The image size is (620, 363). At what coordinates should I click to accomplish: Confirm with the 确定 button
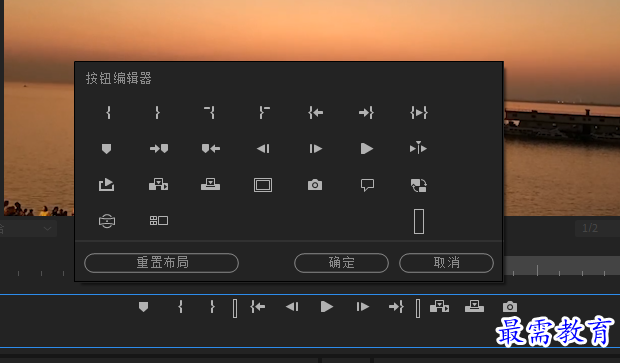[341, 263]
